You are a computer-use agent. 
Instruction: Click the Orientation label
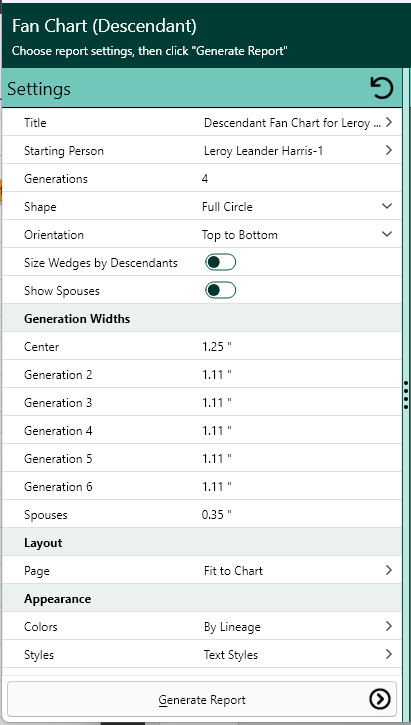[54, 234]
